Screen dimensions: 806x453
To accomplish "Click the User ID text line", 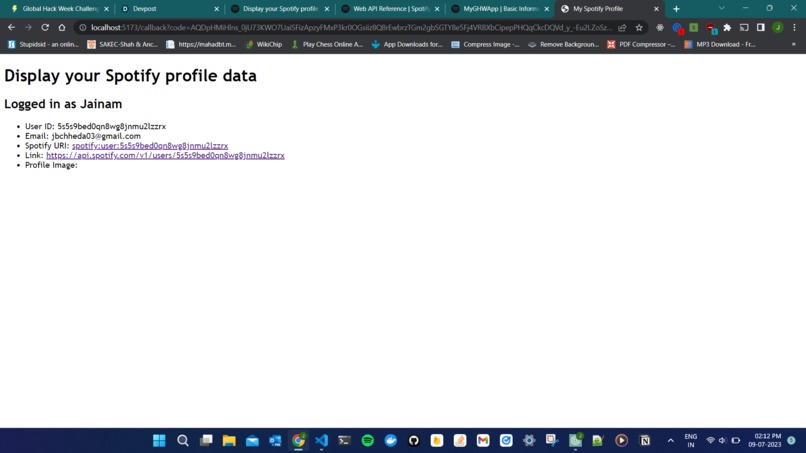I will coord(96,126).
